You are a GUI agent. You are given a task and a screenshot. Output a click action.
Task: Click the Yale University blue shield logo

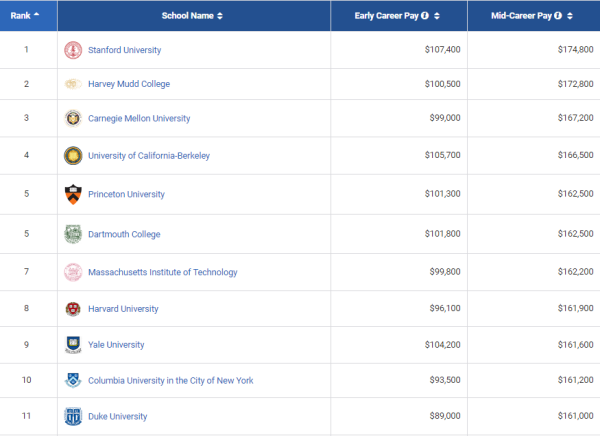pyautogui.click(x=73, y=345)
